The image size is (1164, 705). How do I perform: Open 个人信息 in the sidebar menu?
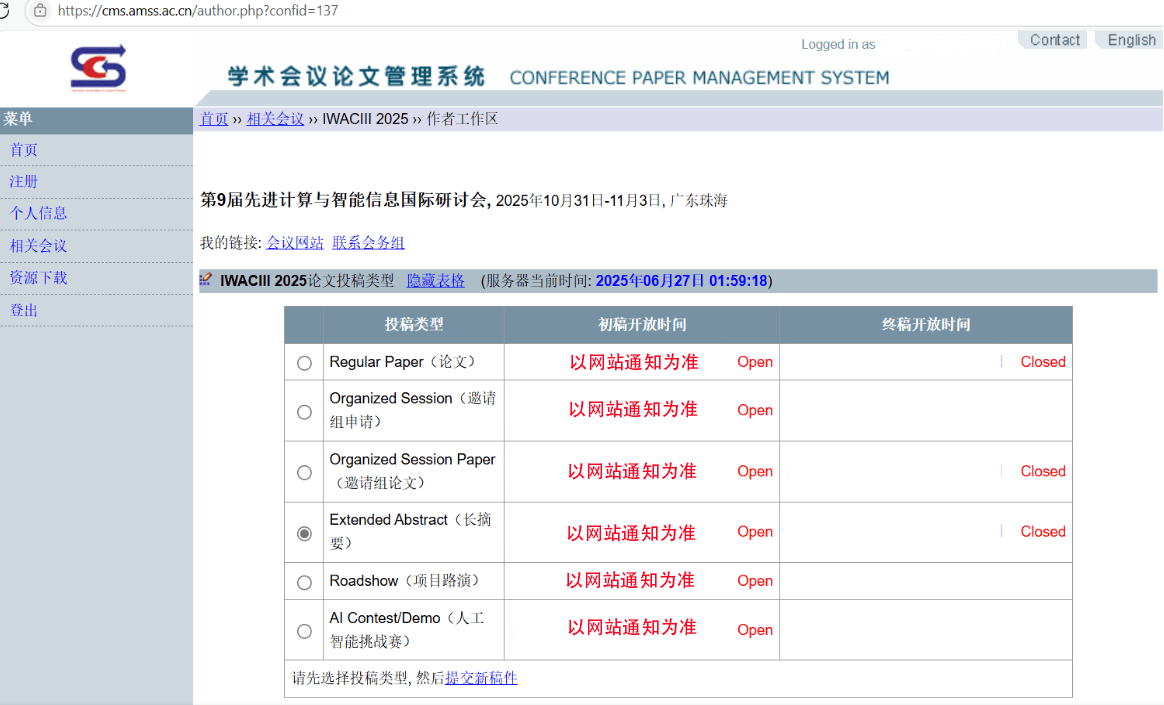coord(38,213)
